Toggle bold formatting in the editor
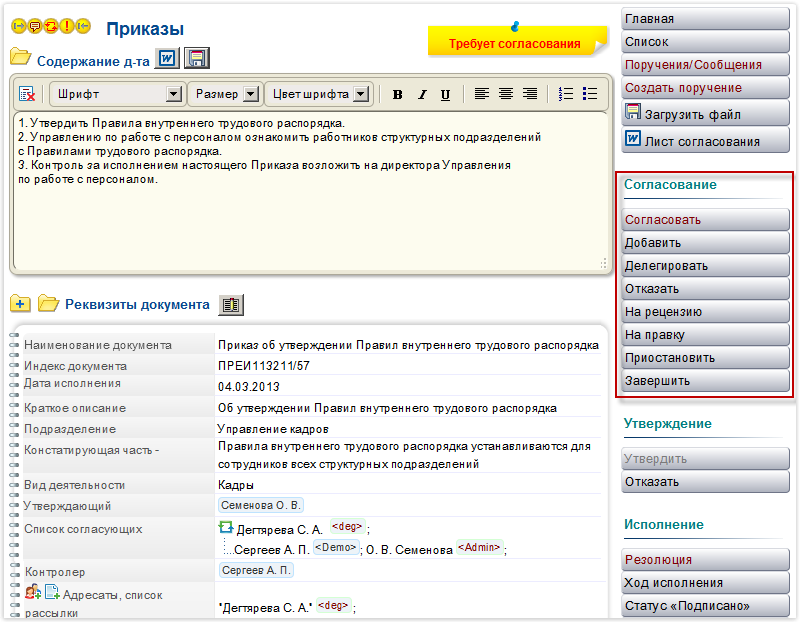 pos(397,93)
